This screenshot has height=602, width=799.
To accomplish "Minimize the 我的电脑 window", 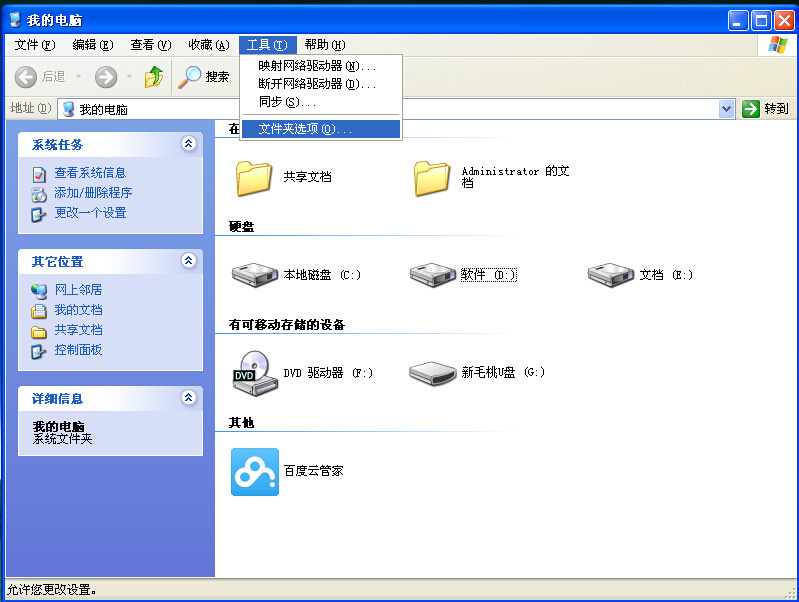I will 737,21.
